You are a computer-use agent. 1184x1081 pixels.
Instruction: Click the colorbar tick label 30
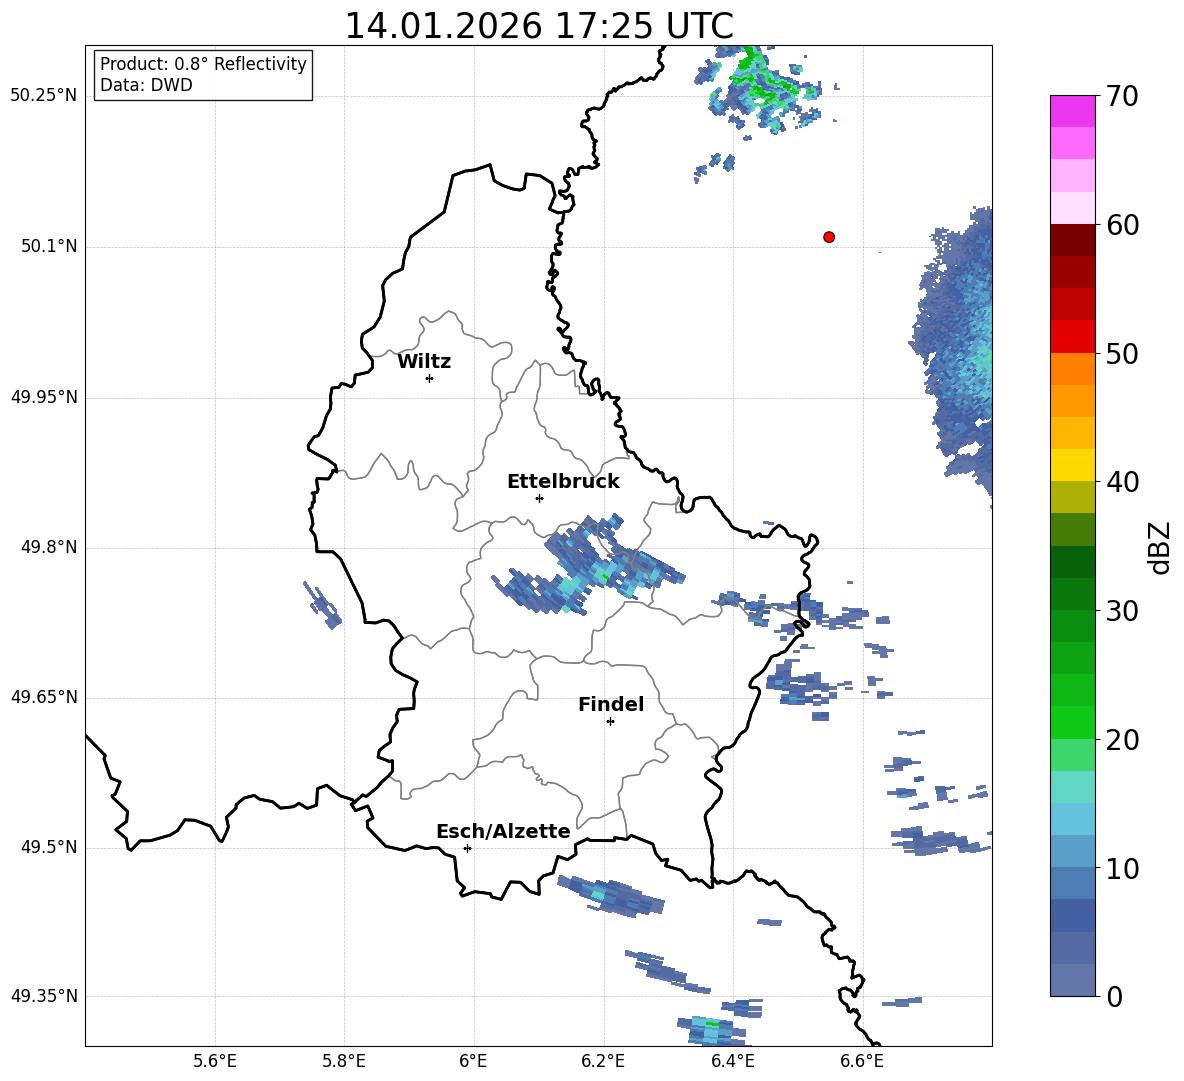pyautogui.click(x=1122, y=611)
